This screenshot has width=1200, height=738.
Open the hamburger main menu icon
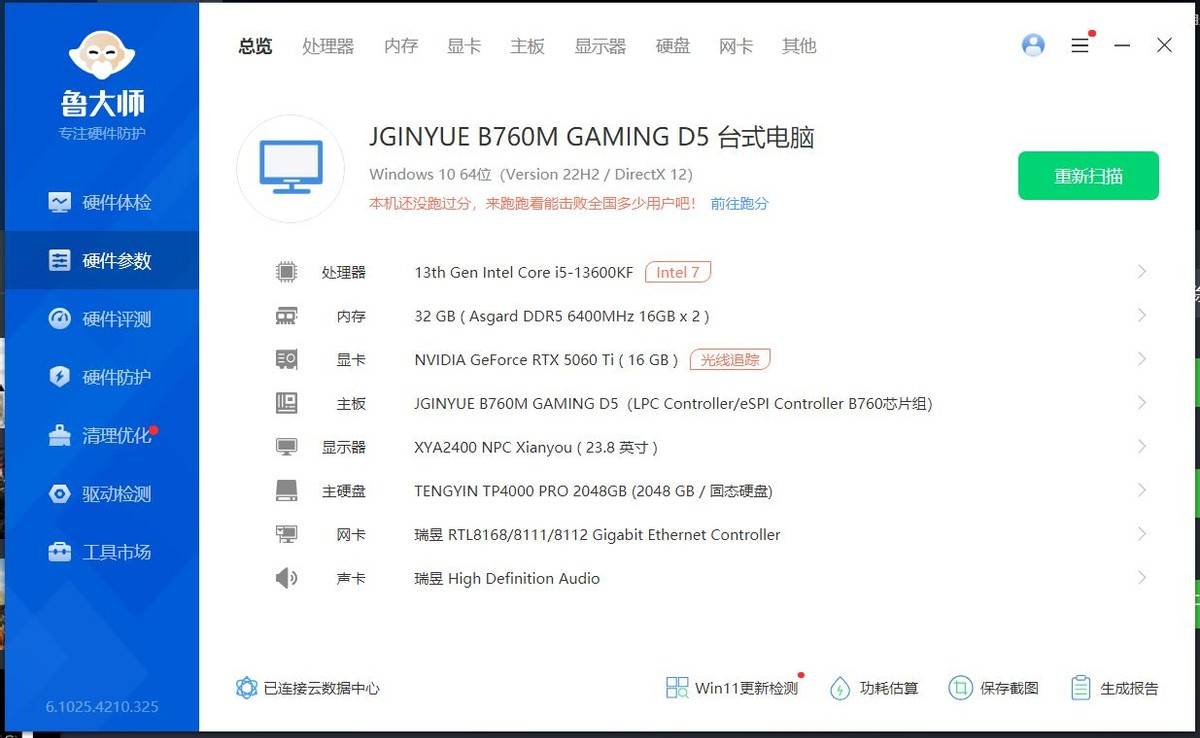(1080, 45)
